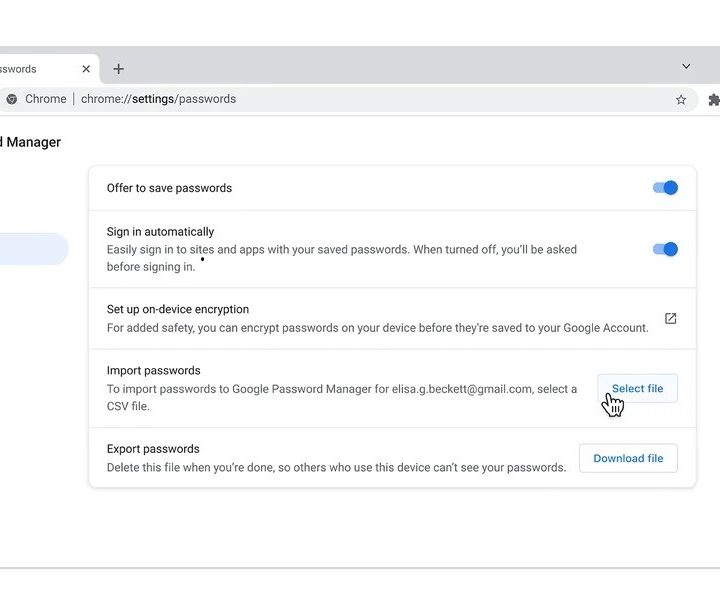Bookmark this page with star icon
Image resolution: width=720 pixels, height=612 pixels.
tap(681, 100)
